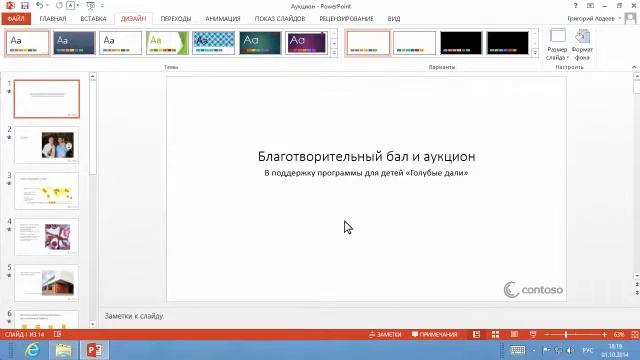Click the Action Center flag icon
This screenshot has width=640, height=360.
click(547, 350)
